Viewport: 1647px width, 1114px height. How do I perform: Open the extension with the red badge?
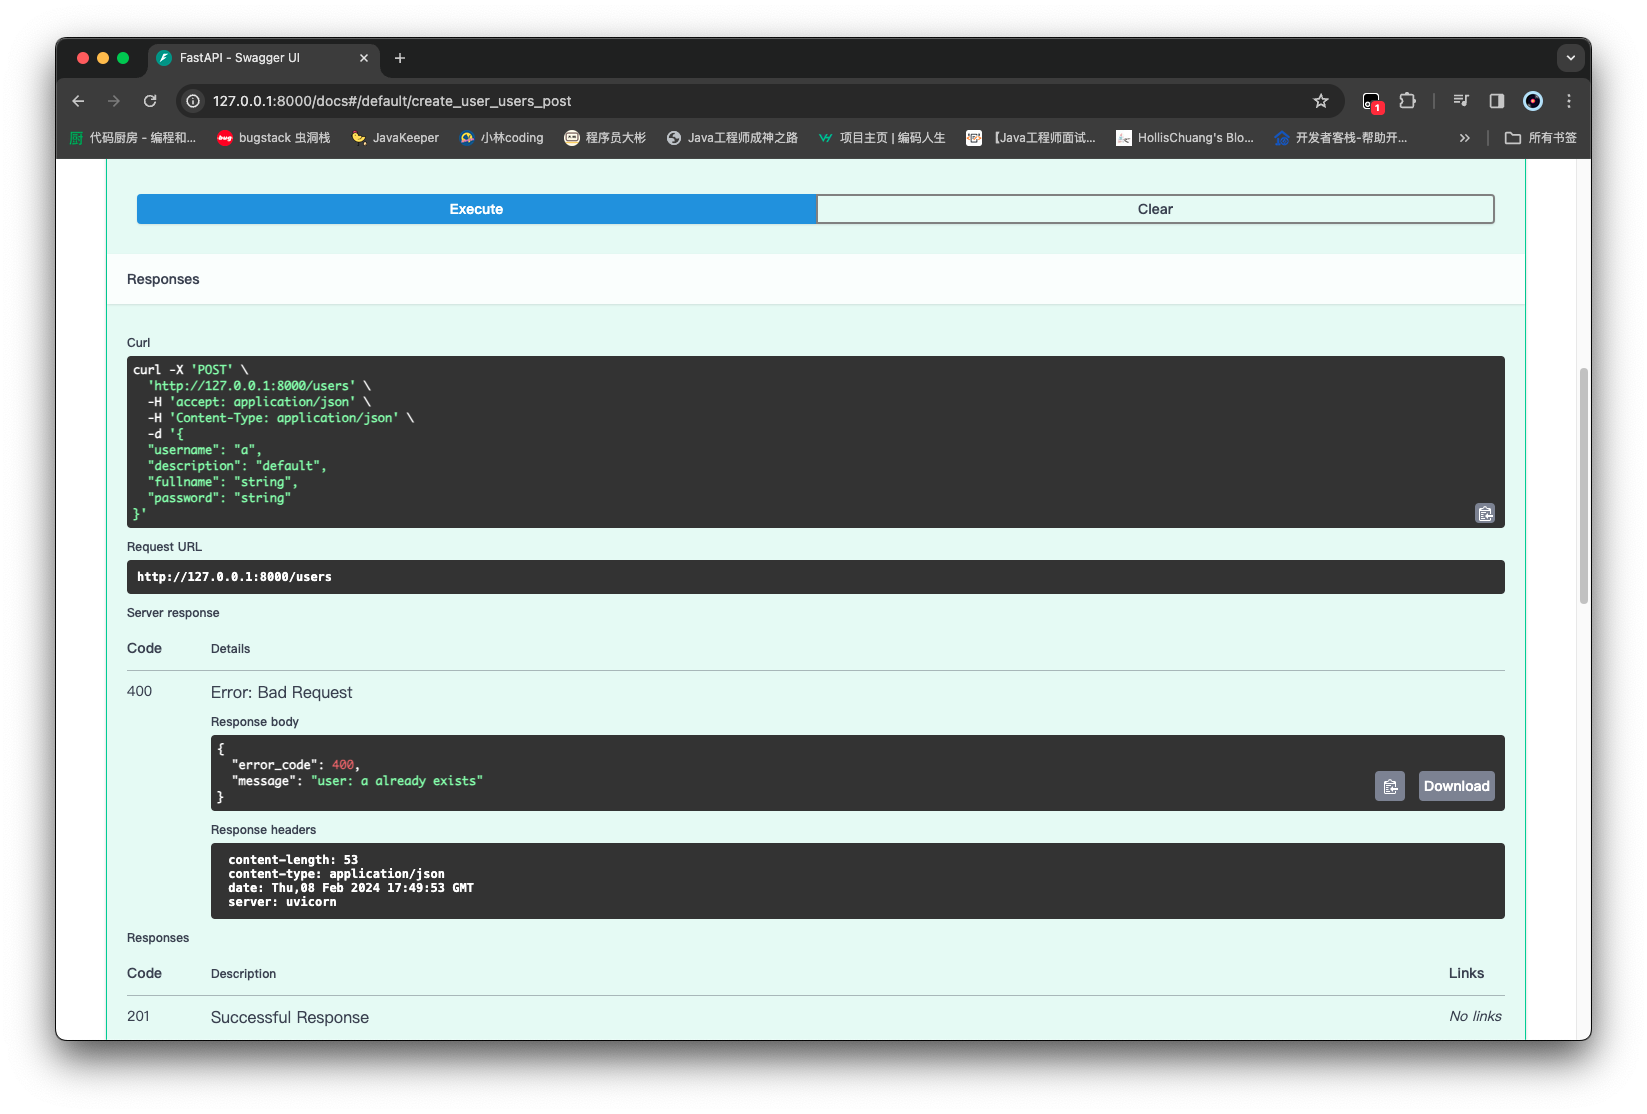[x=1372, y=101]
